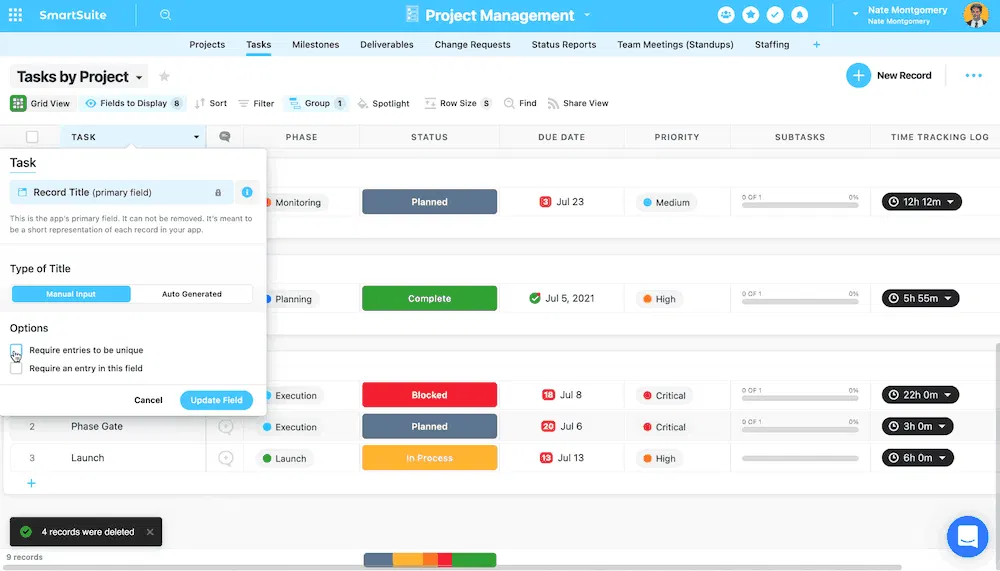The height and width of the screenshot is (571, 1000).
Task: Click the green Complete status cell
Action: 429,298
